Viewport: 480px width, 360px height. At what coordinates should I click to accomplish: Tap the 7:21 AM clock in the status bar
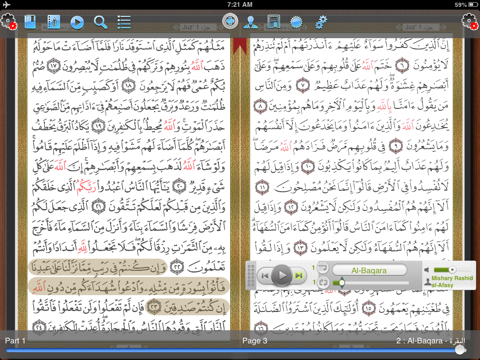click(240, 5)
